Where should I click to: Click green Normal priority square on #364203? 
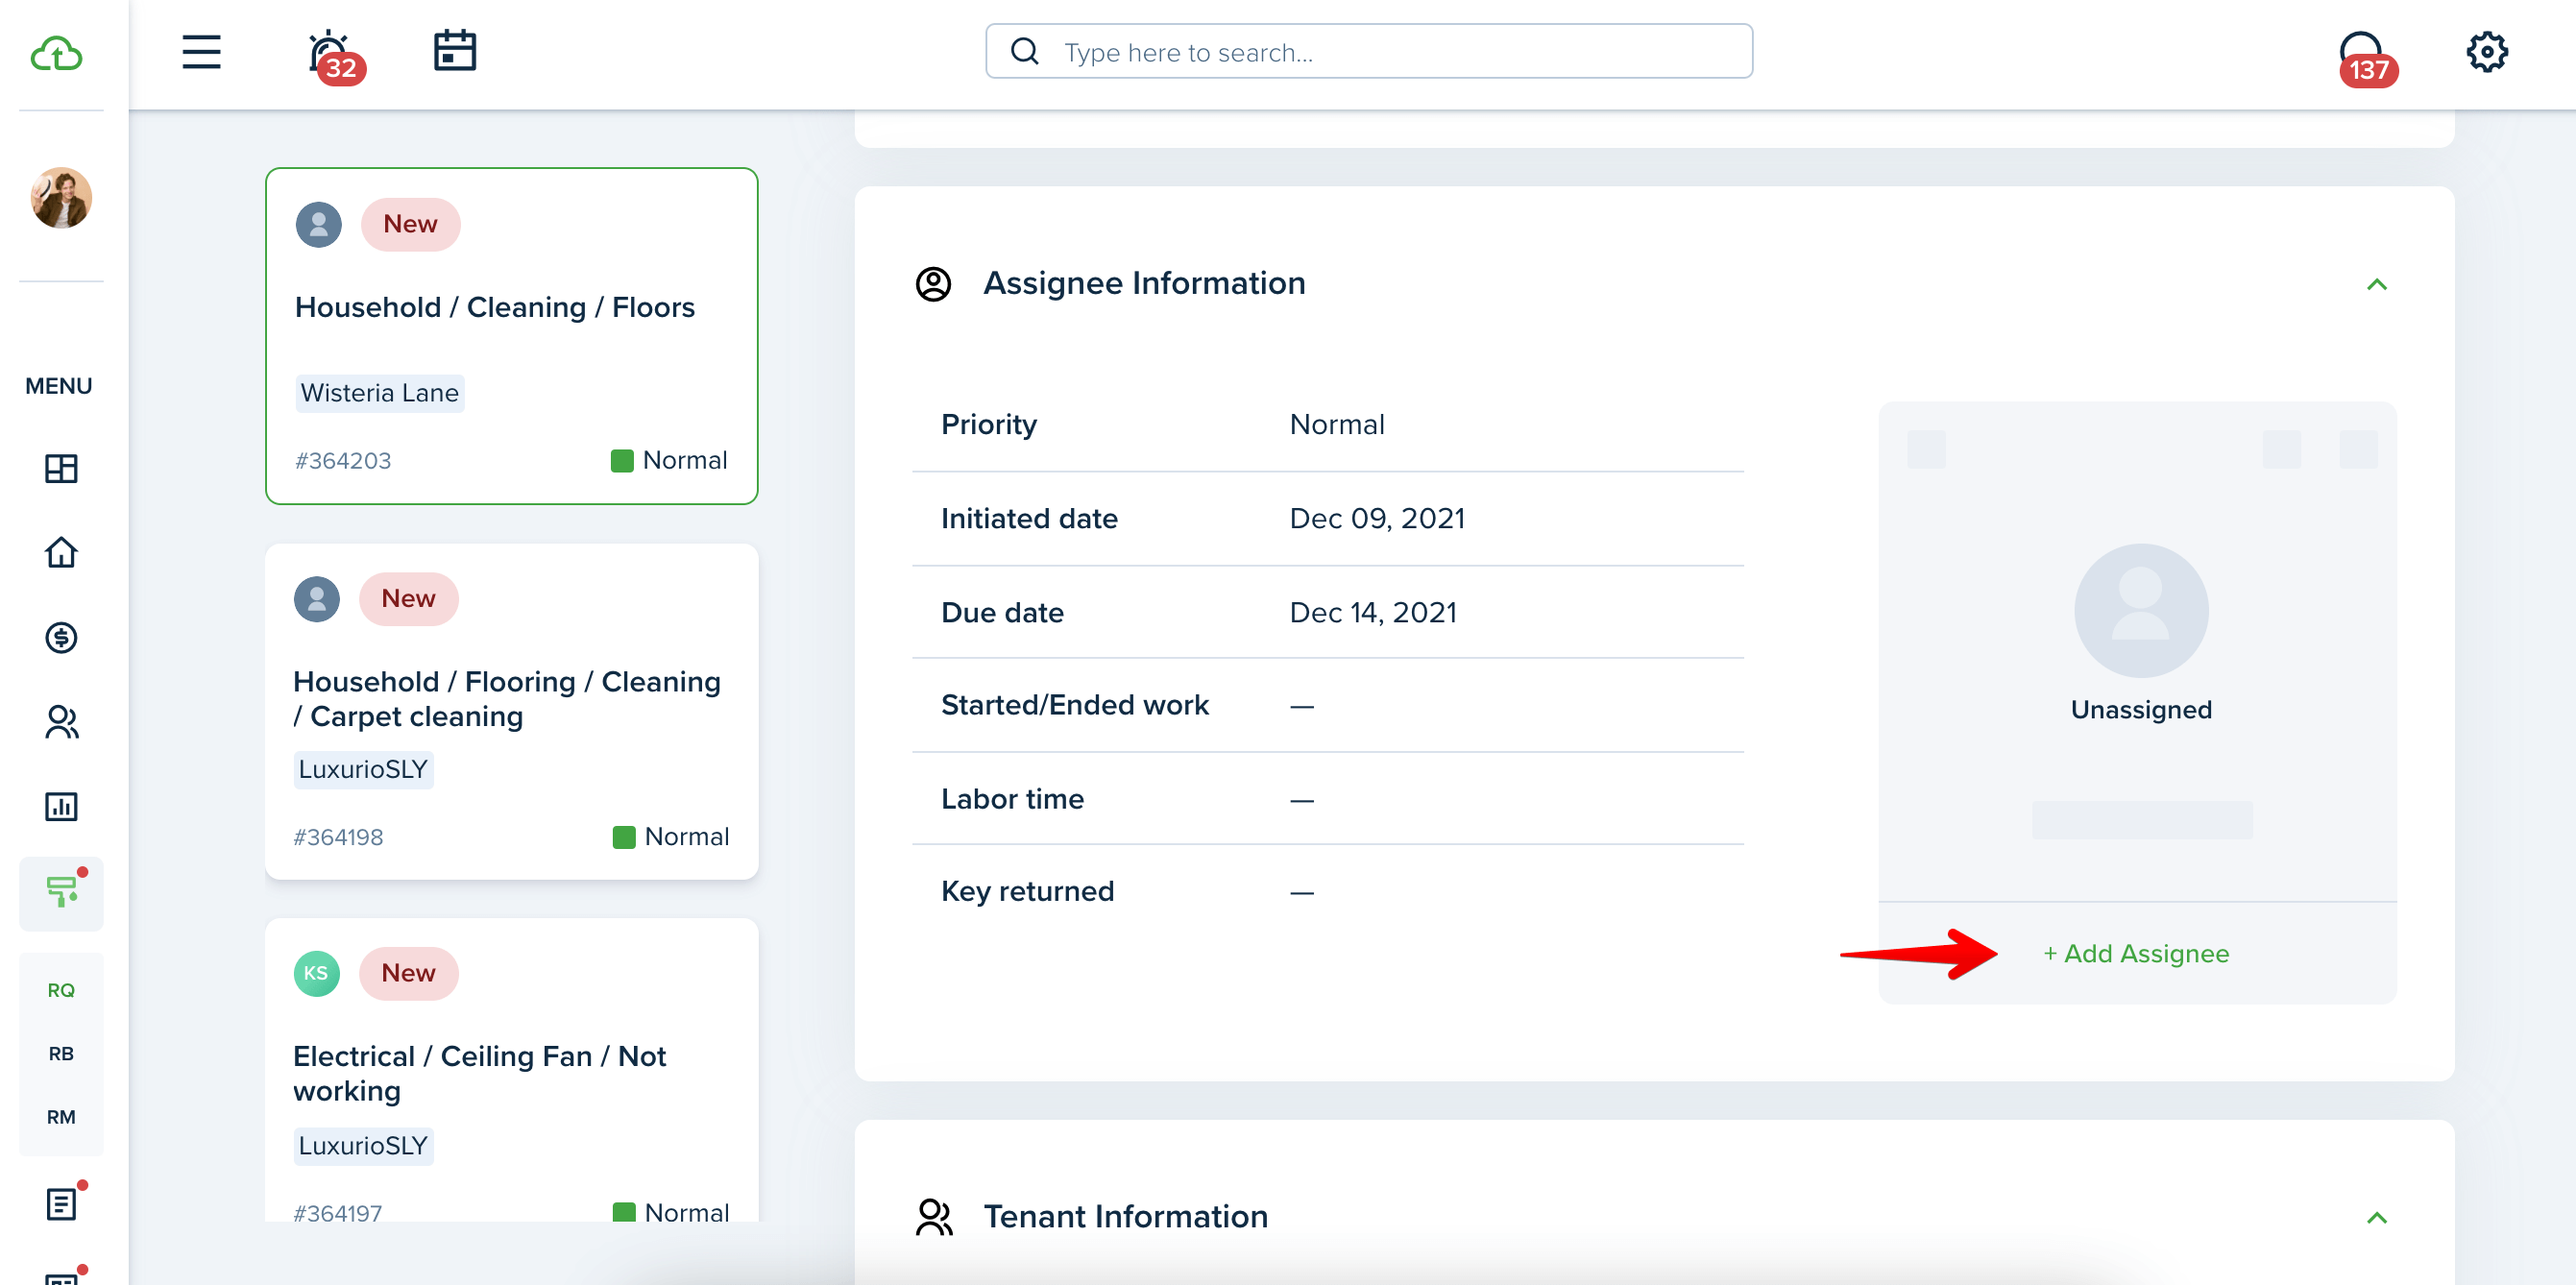click(622, 460)
